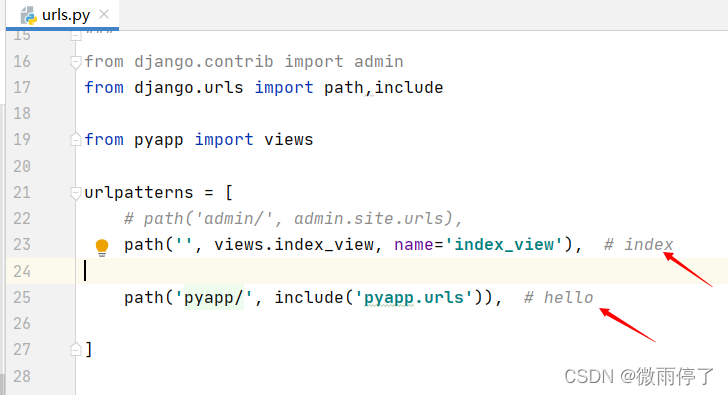Click 'include' in the line 17 import

point(409,88)
